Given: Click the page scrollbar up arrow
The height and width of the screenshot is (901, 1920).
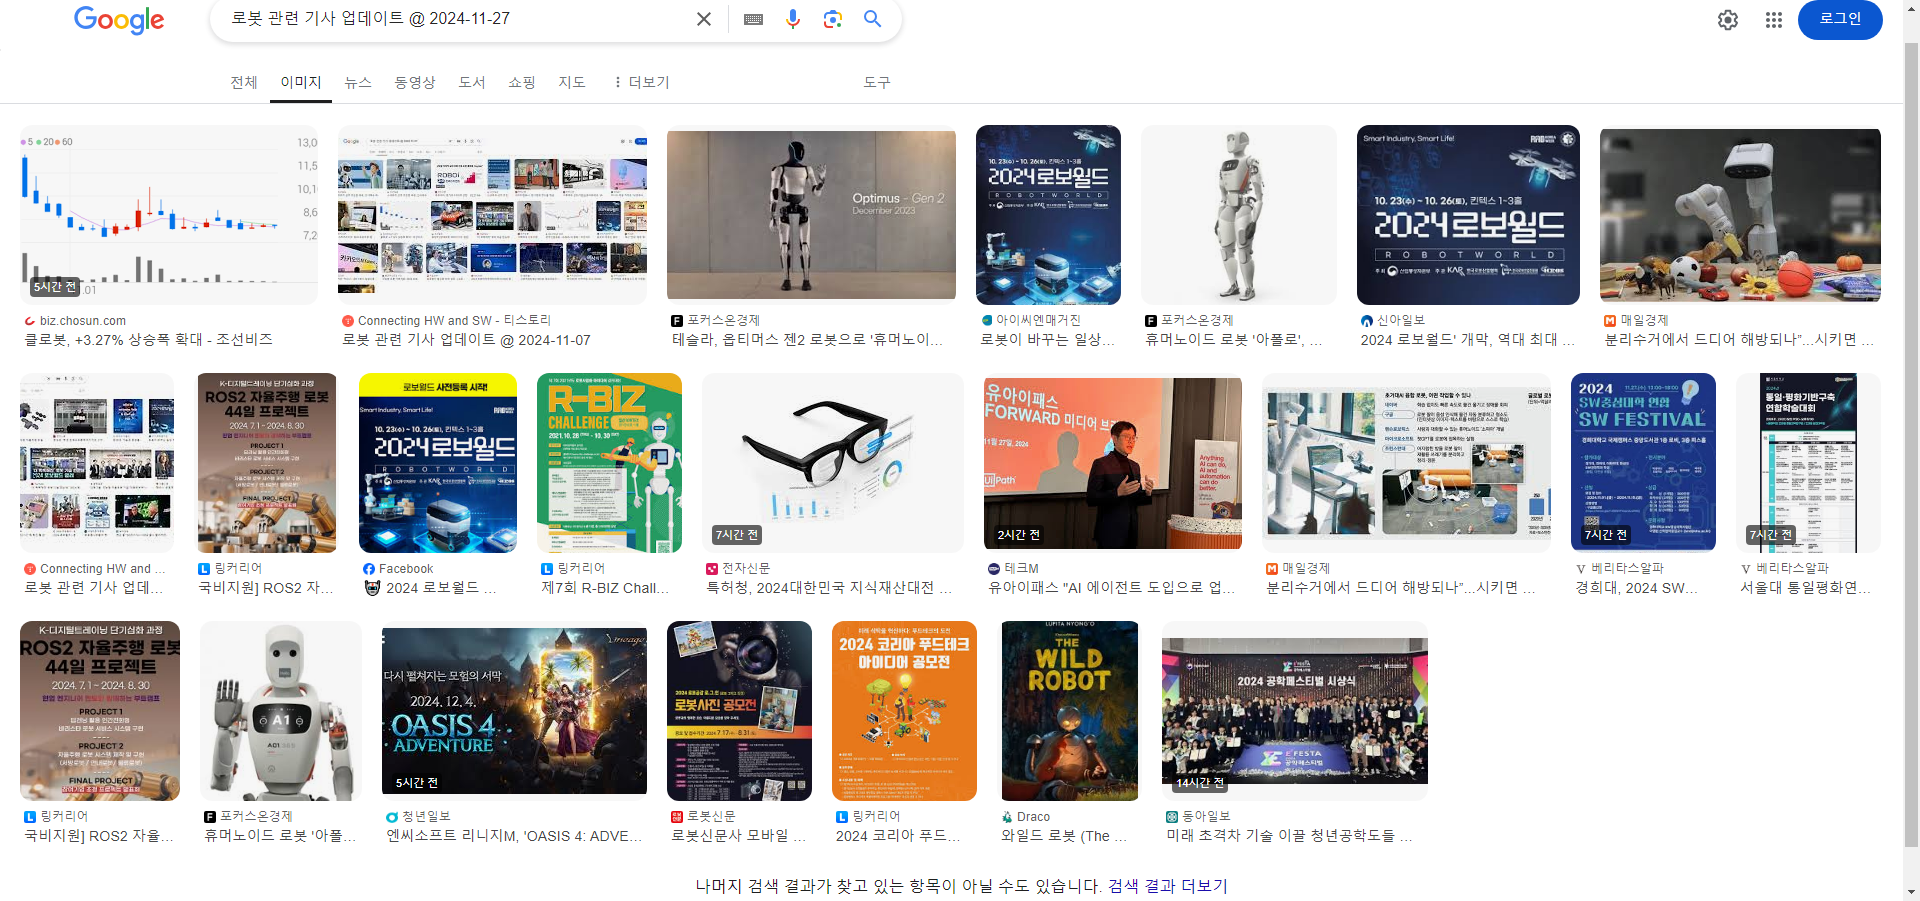Looking at the screenshot, I should (x=1911, y=6).
